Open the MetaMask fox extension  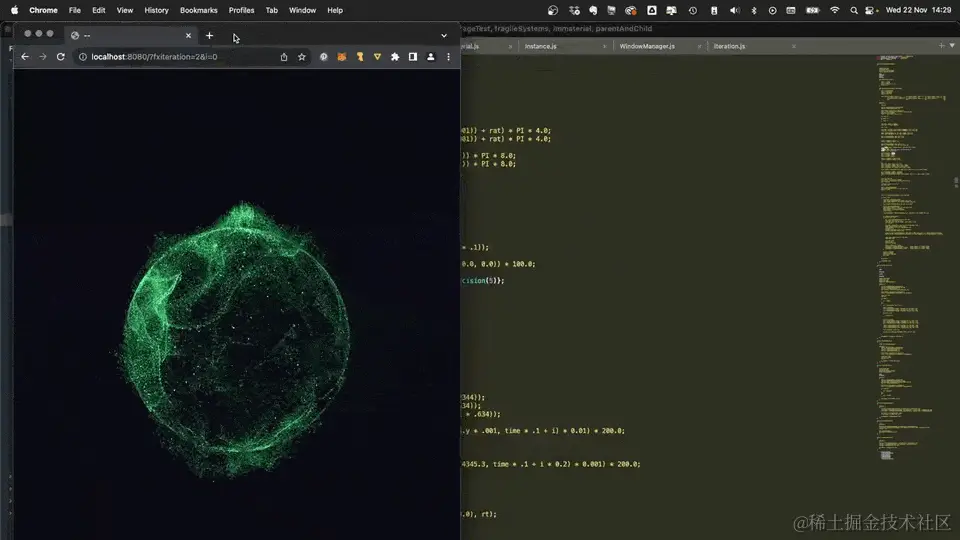point(342,57)
